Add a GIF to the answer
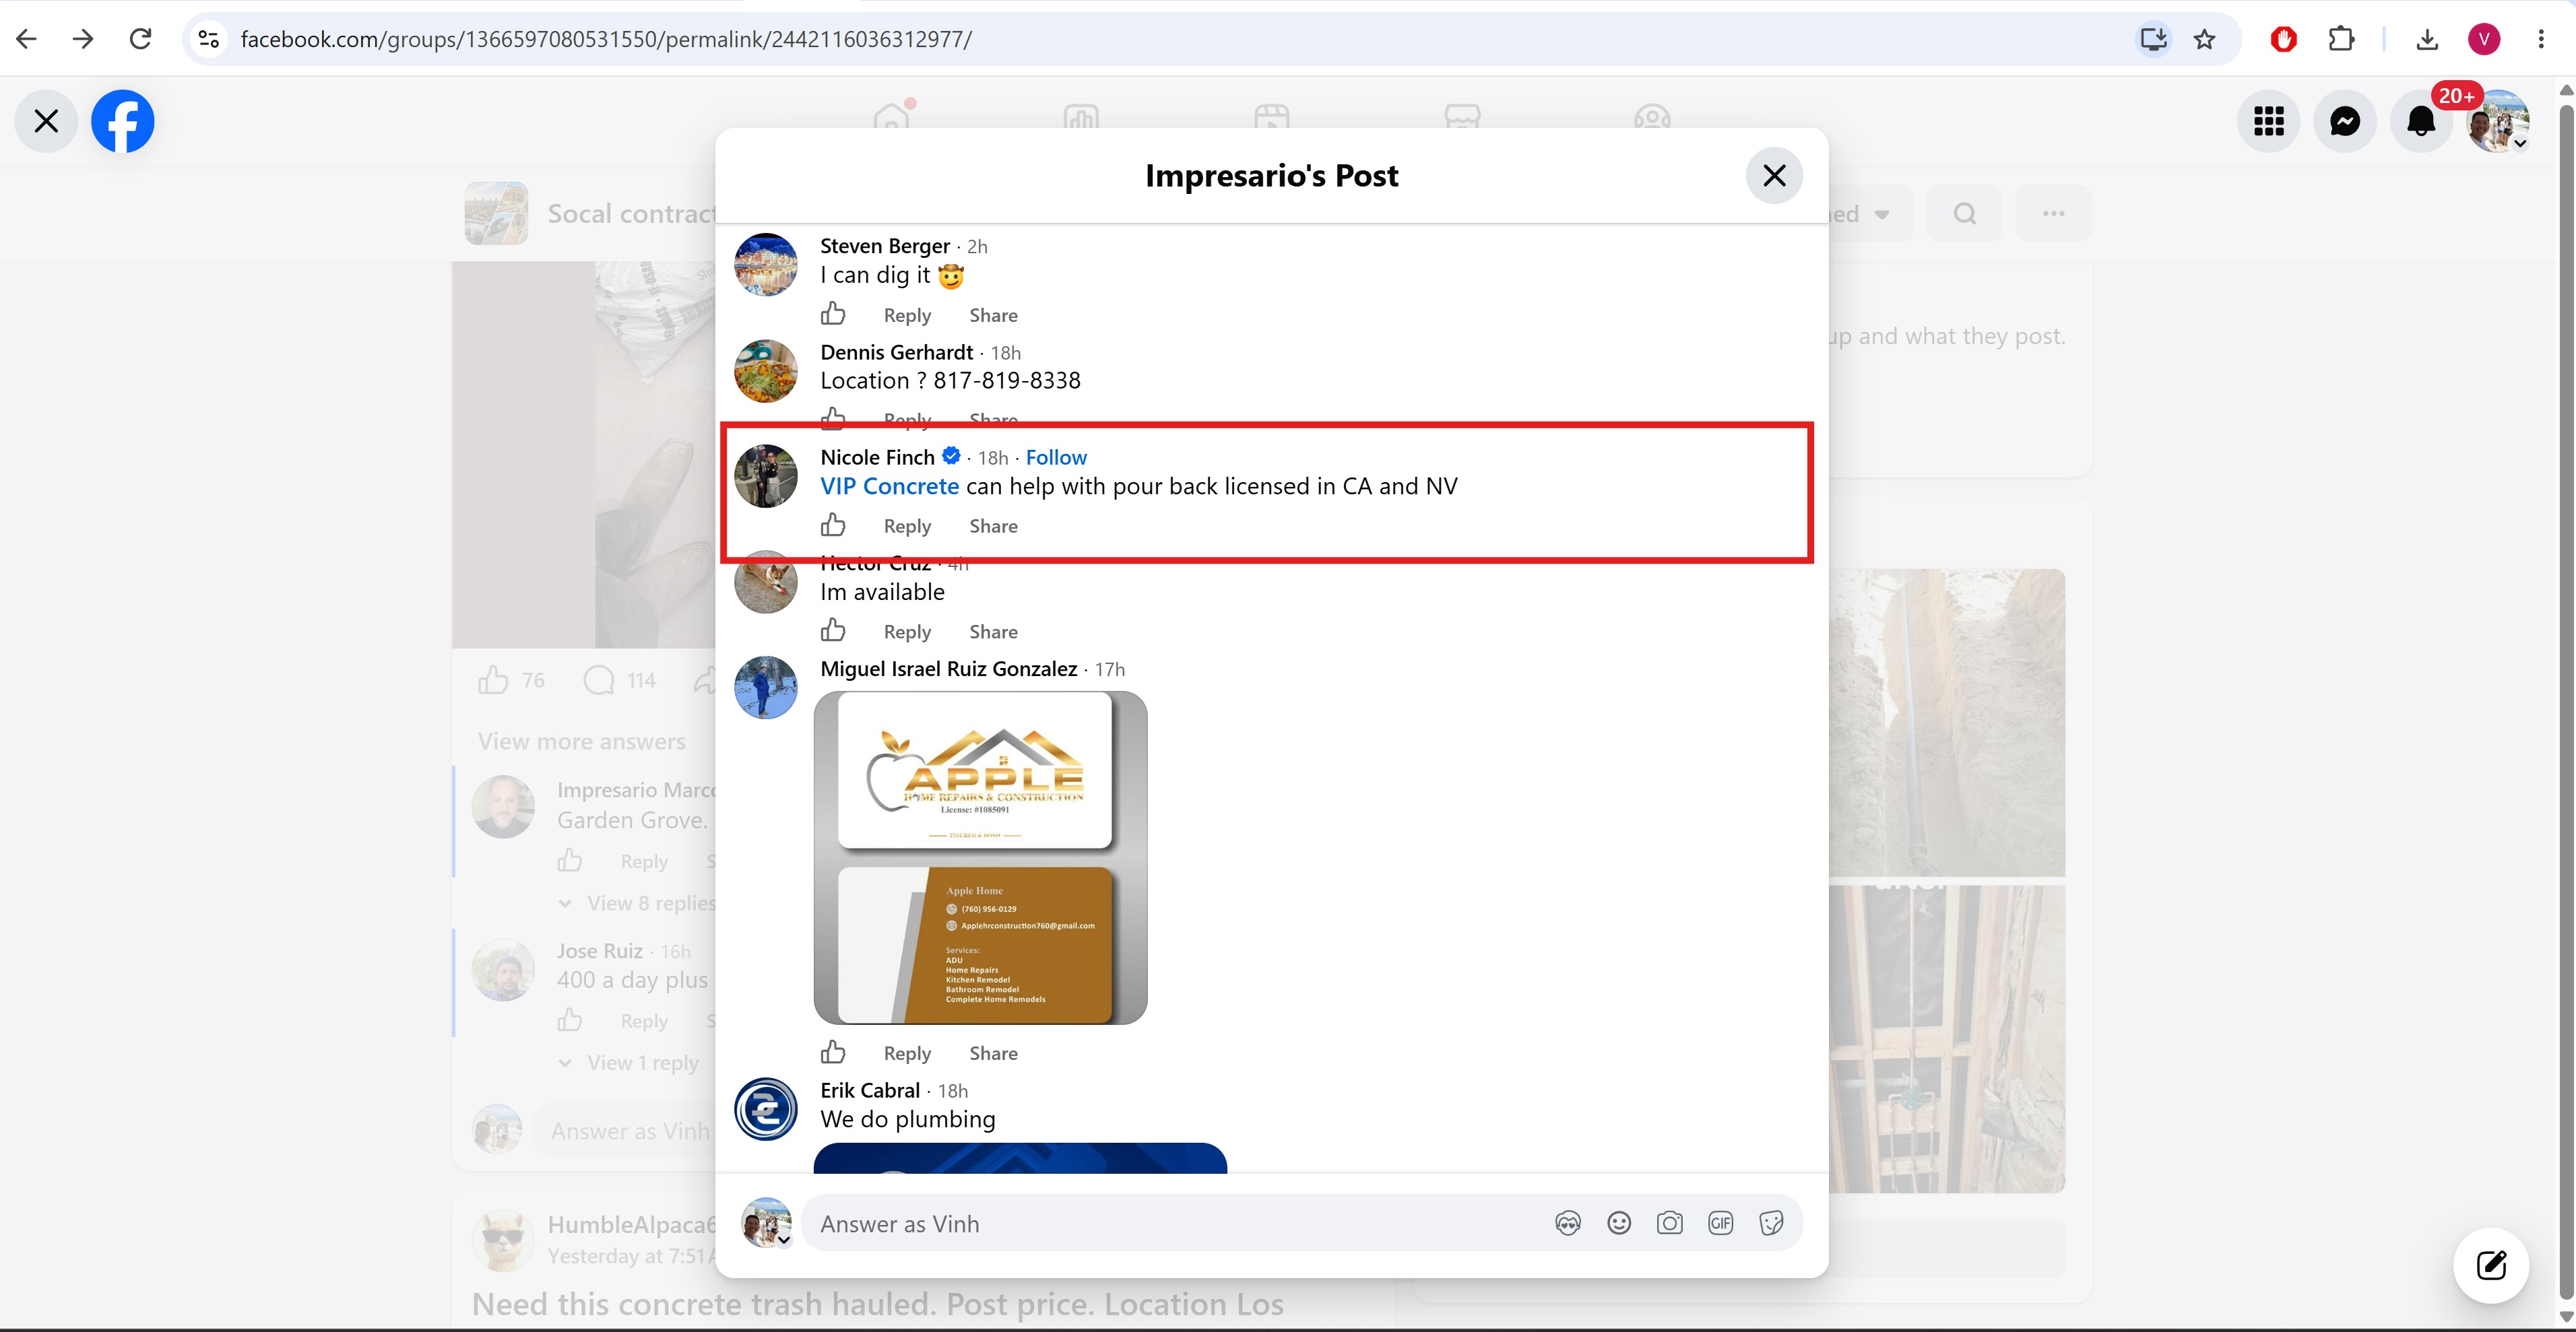The image size is (2576, 1332). tap(1720, 1223)
